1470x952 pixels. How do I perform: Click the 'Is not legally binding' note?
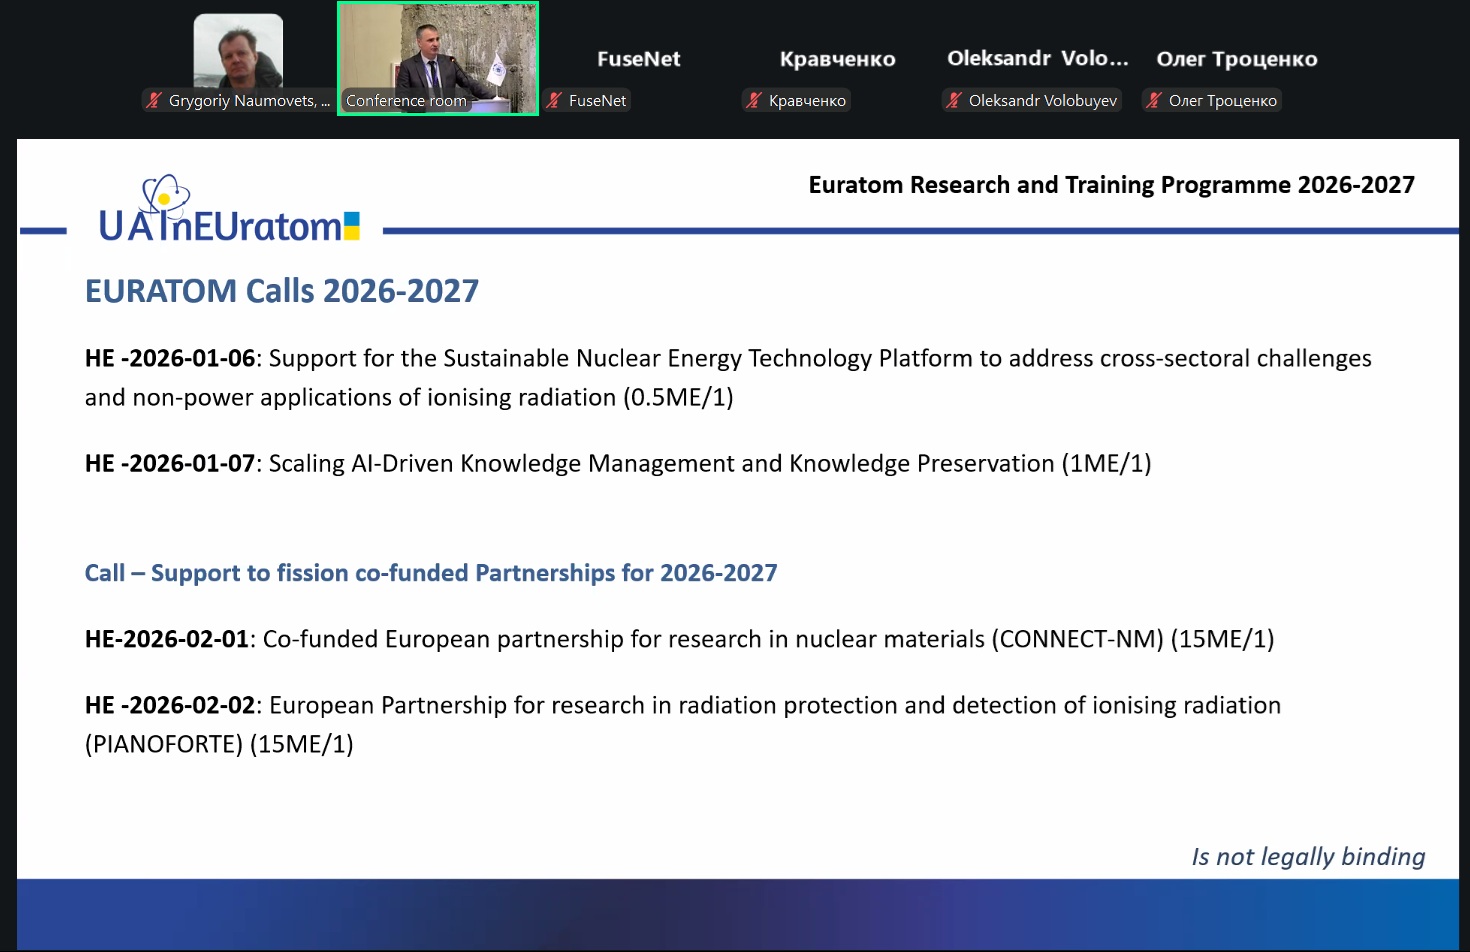point(1307,857)
